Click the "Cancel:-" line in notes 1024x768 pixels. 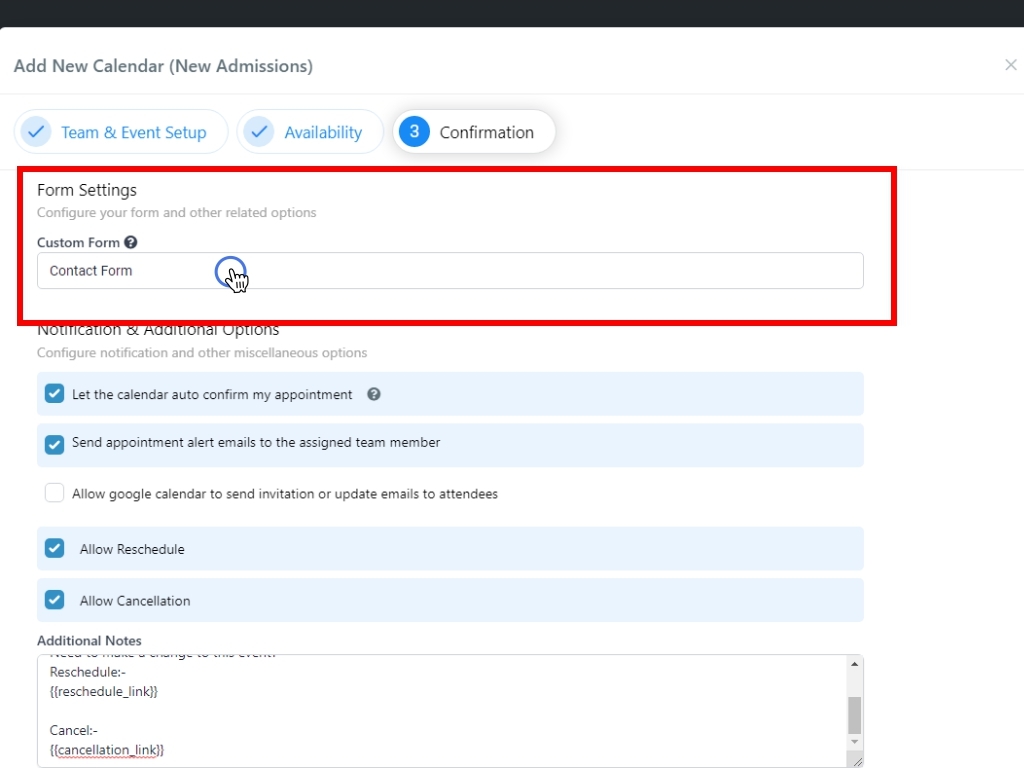click(x=74, y=730)
